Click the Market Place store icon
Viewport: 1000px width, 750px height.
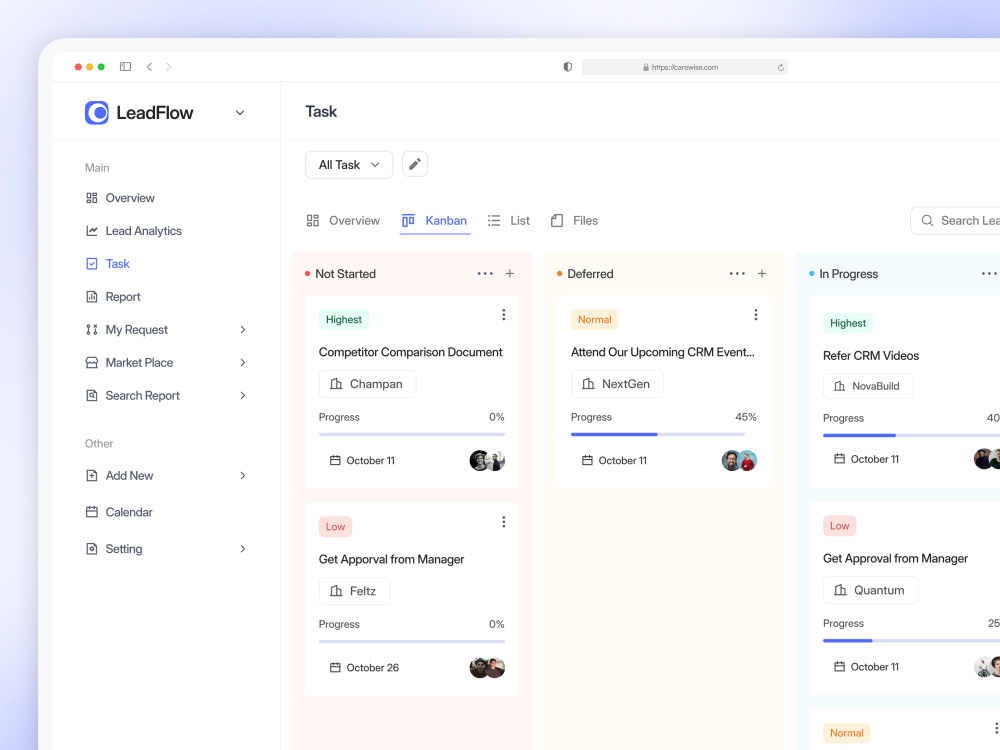[x=92, y=363]
